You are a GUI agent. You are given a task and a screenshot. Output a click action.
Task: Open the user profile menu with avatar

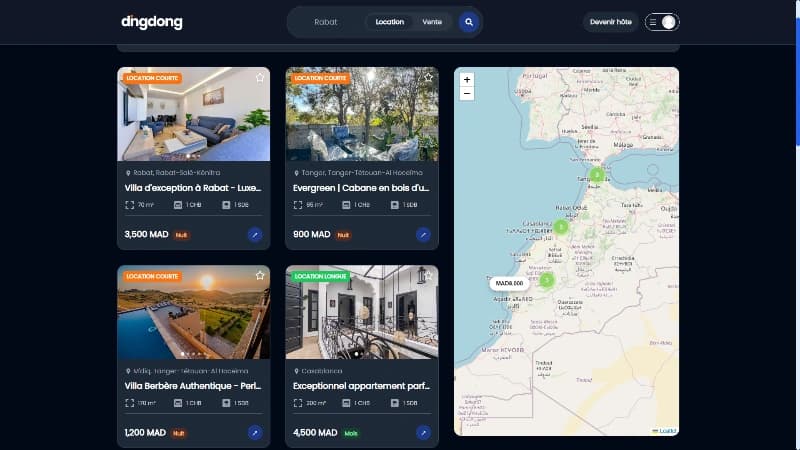click(x=662, y=22)
